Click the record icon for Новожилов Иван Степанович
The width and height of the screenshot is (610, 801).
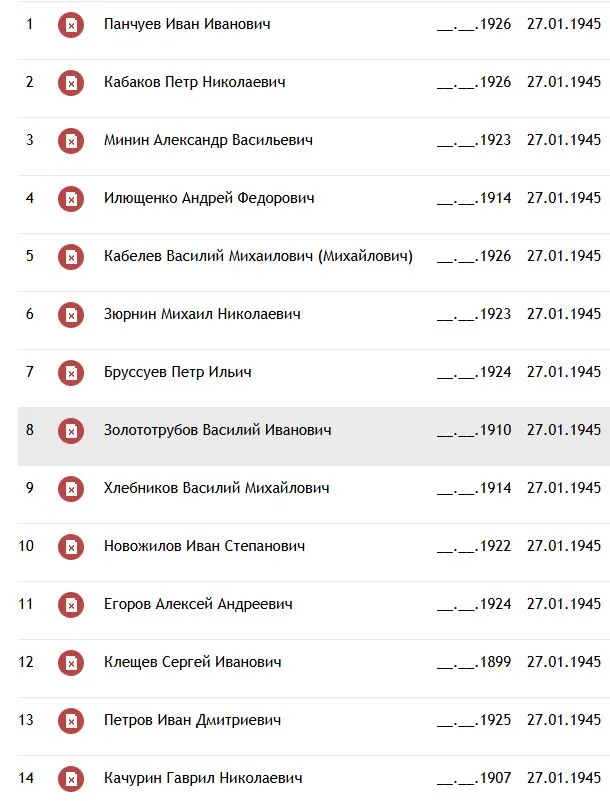click(x=71, y=547)
